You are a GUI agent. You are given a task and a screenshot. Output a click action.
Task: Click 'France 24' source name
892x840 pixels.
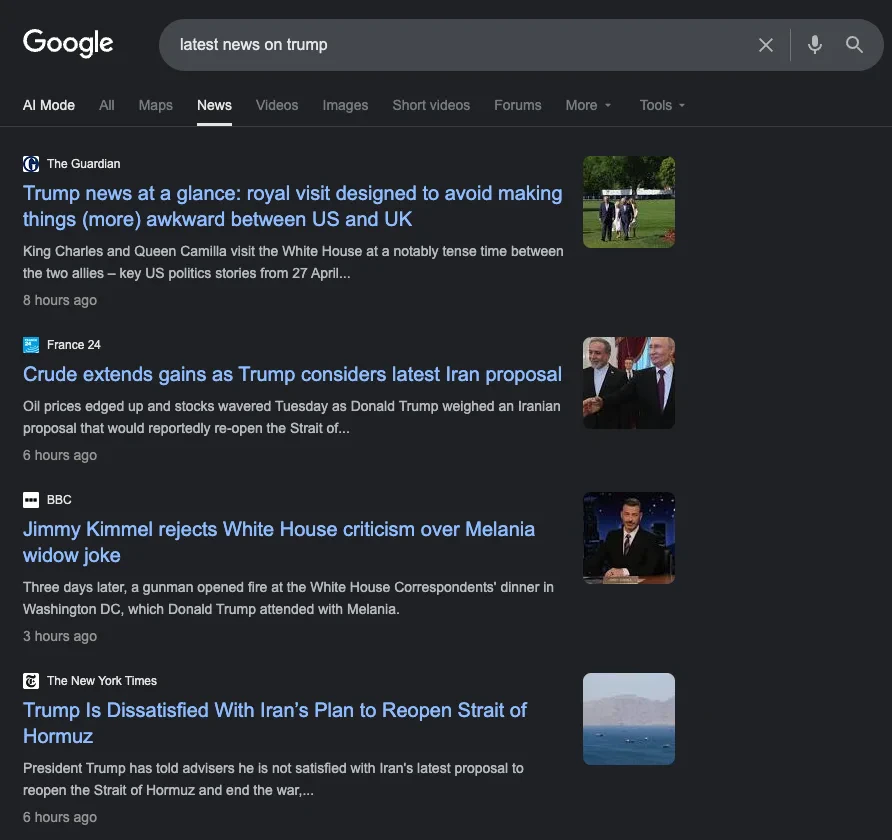[x=73, y=345]
